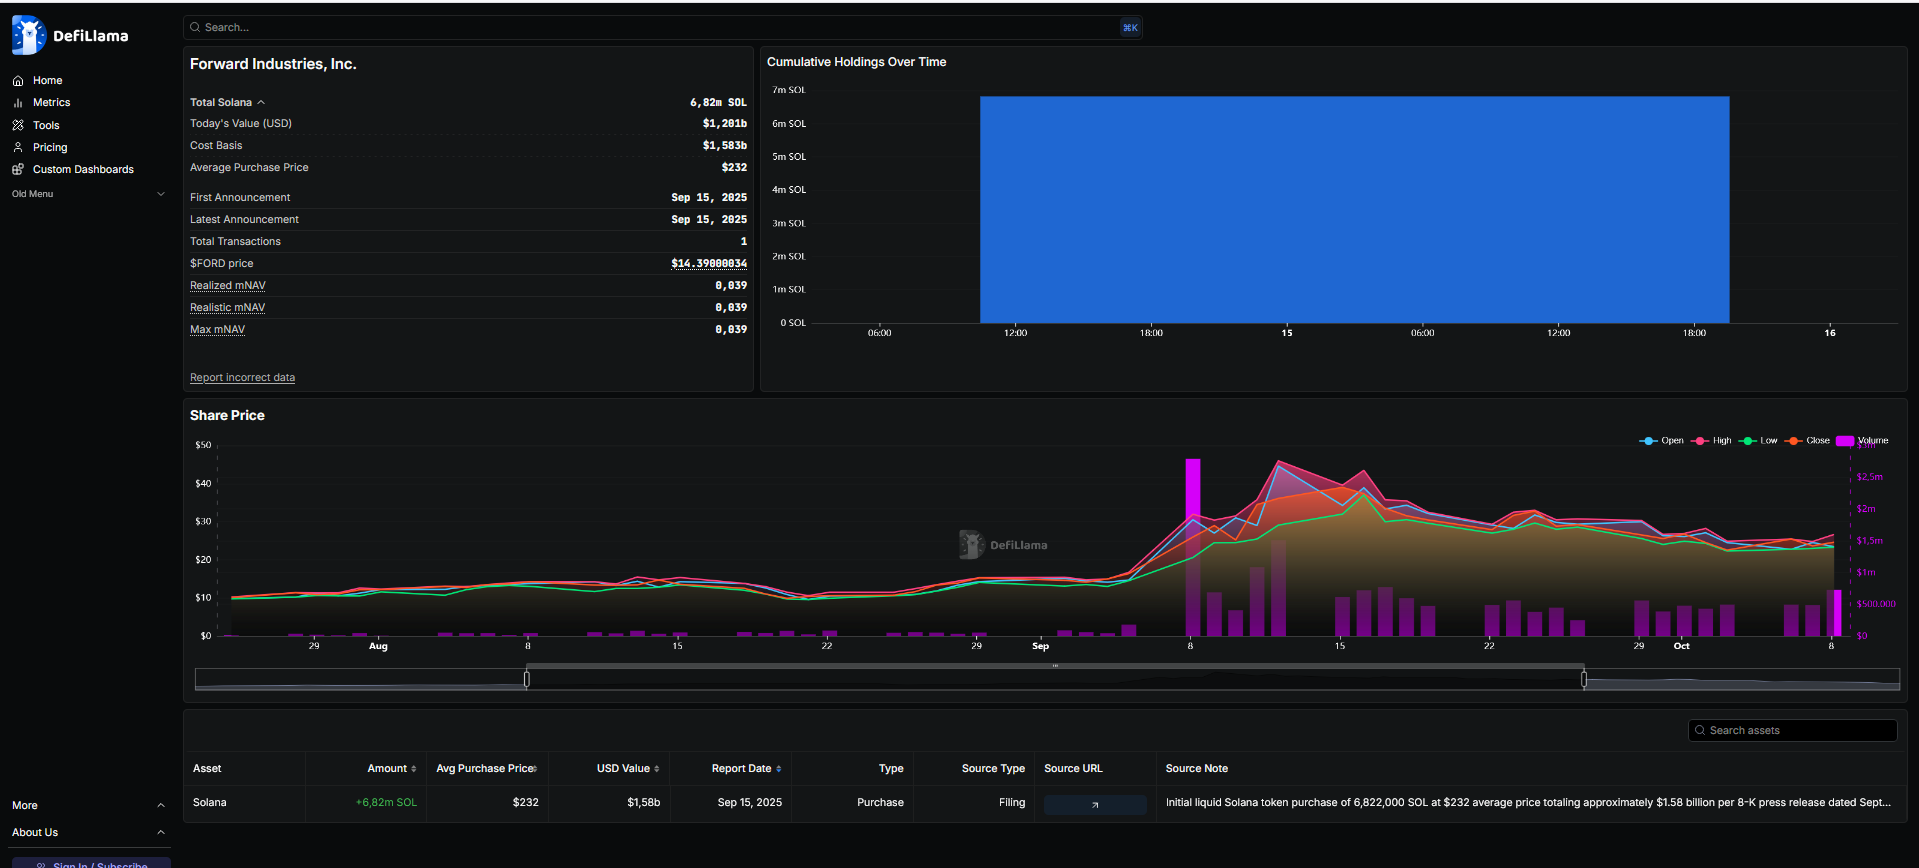Toggle the Low series in chart legend
Image resolution: width=1919 pixels, height=868 pixels.
point(1759,441)
